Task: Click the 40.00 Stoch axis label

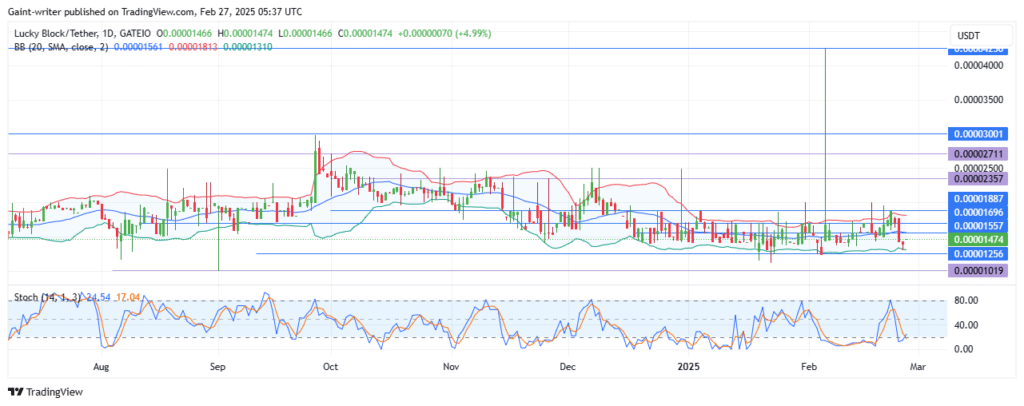Action: click(x=965, y=324)
